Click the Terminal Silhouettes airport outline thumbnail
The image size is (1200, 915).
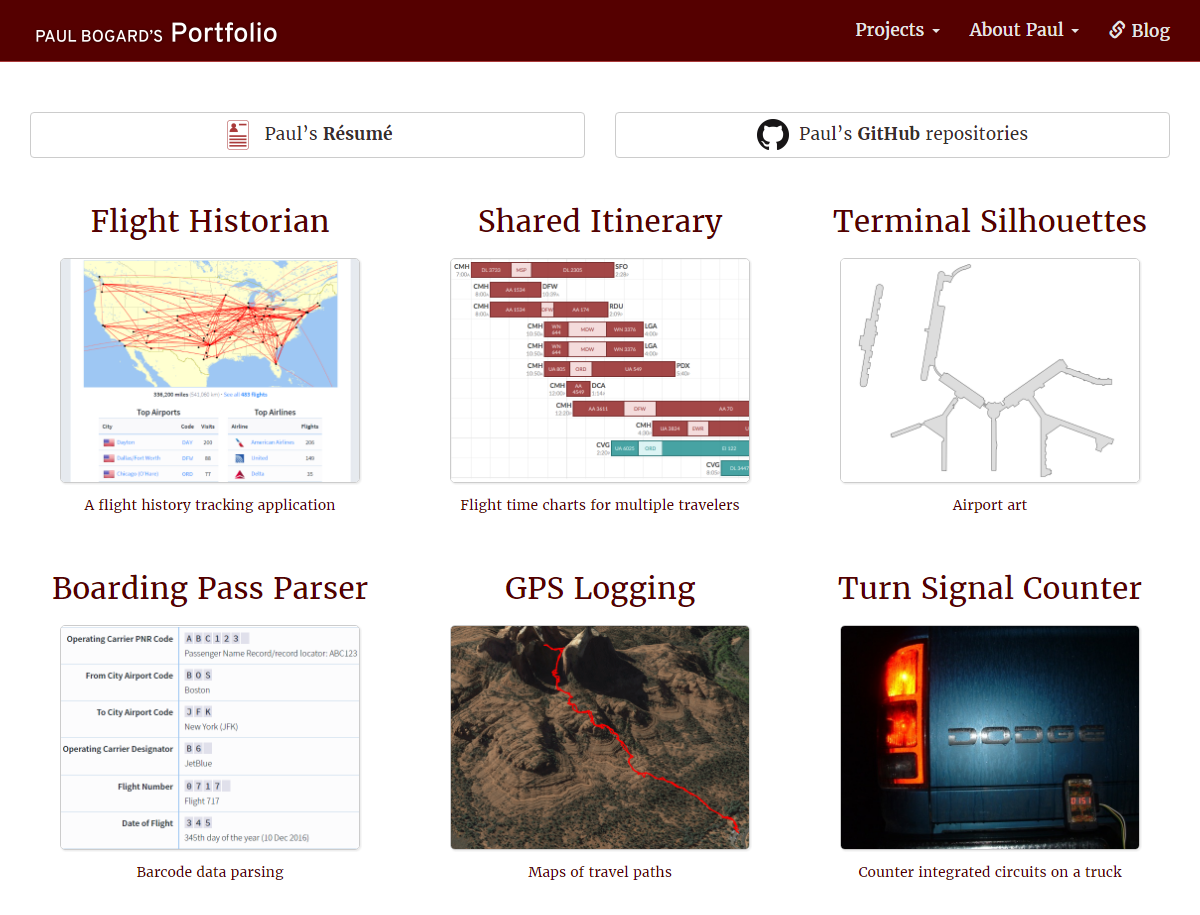(990, 371)
